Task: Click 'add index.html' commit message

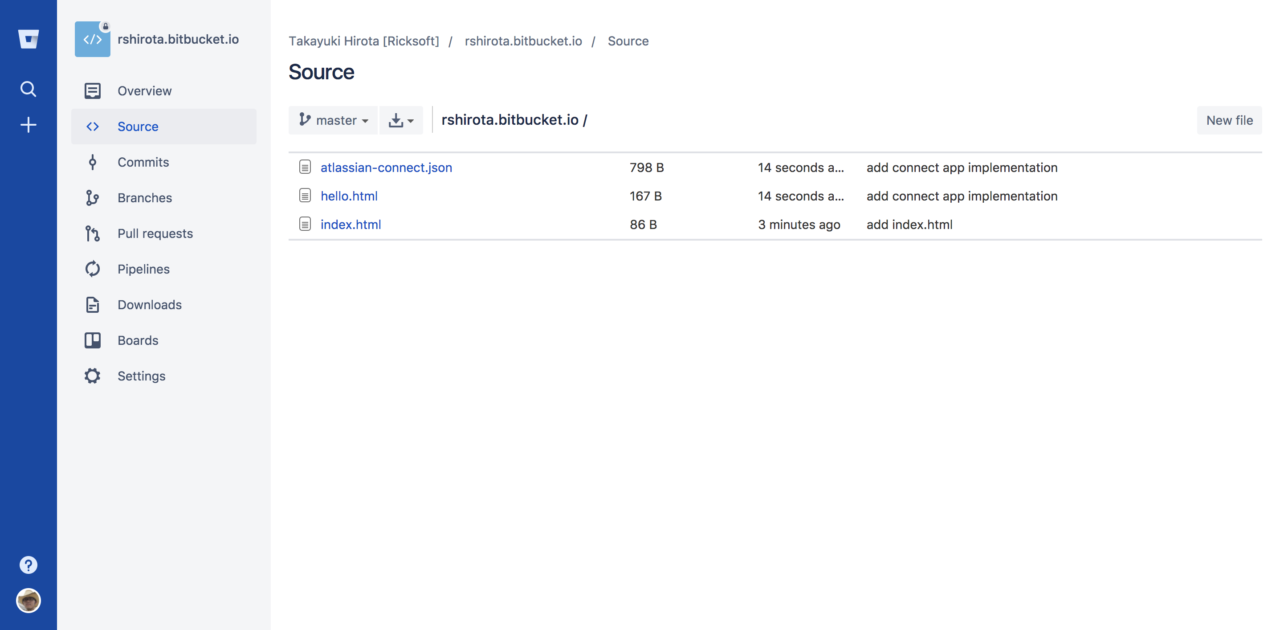Action: pos(909,225)
